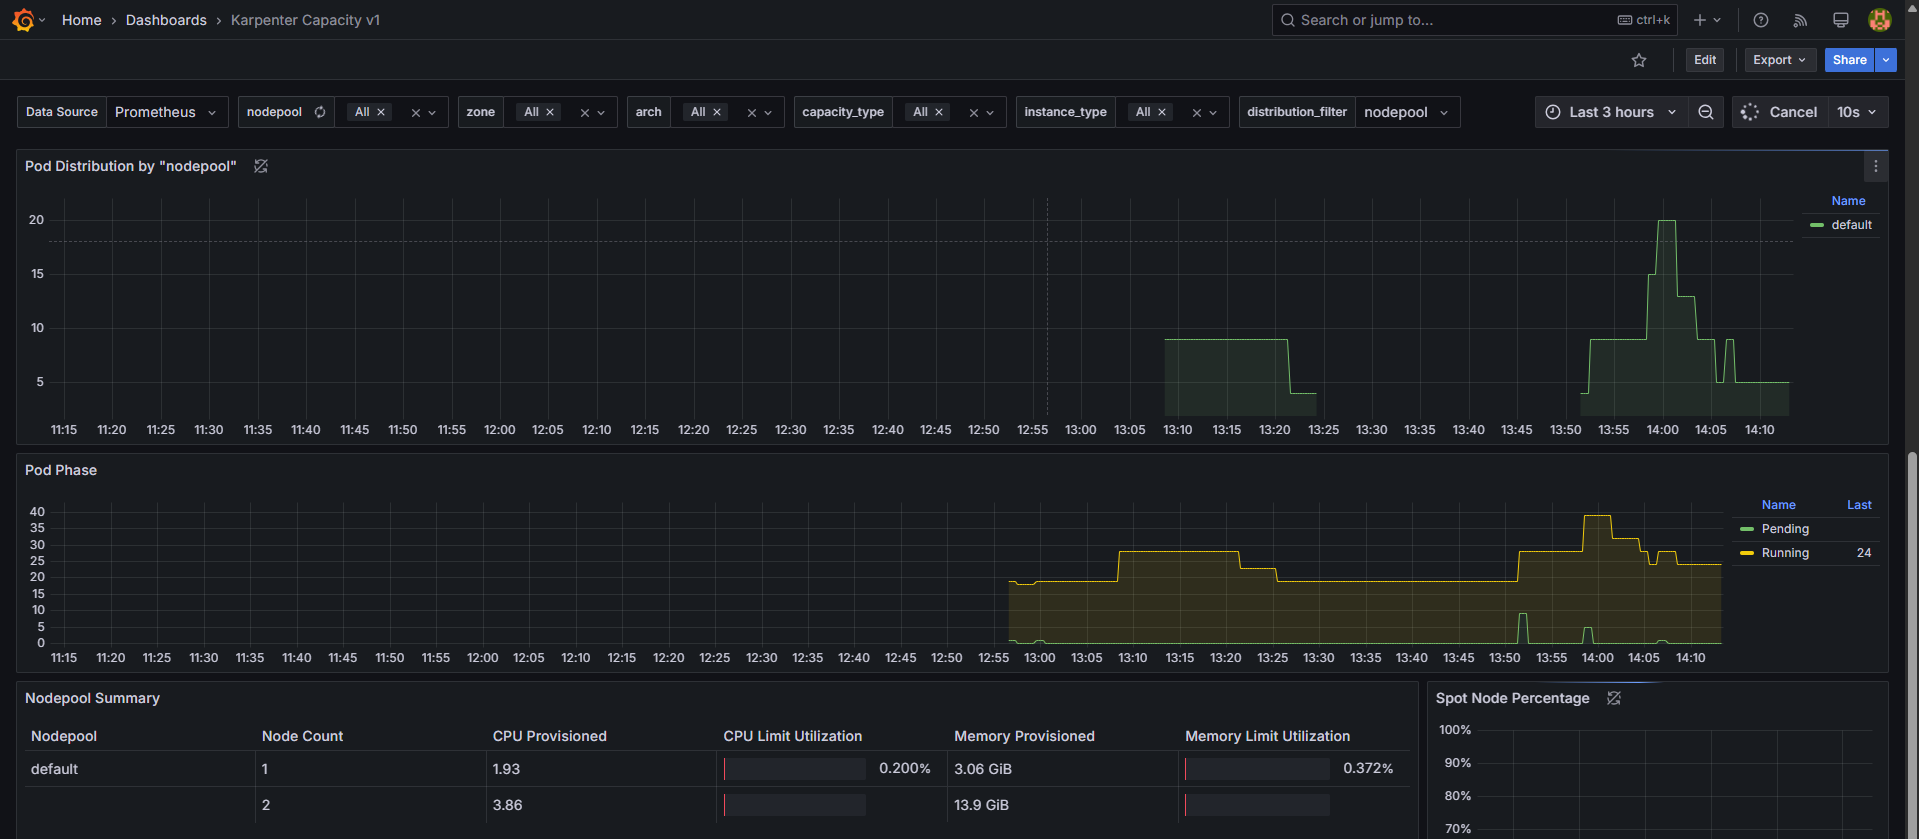Sort table by Nodepool column header
Screen dimensions: 1919x839
tap(64, 736)
